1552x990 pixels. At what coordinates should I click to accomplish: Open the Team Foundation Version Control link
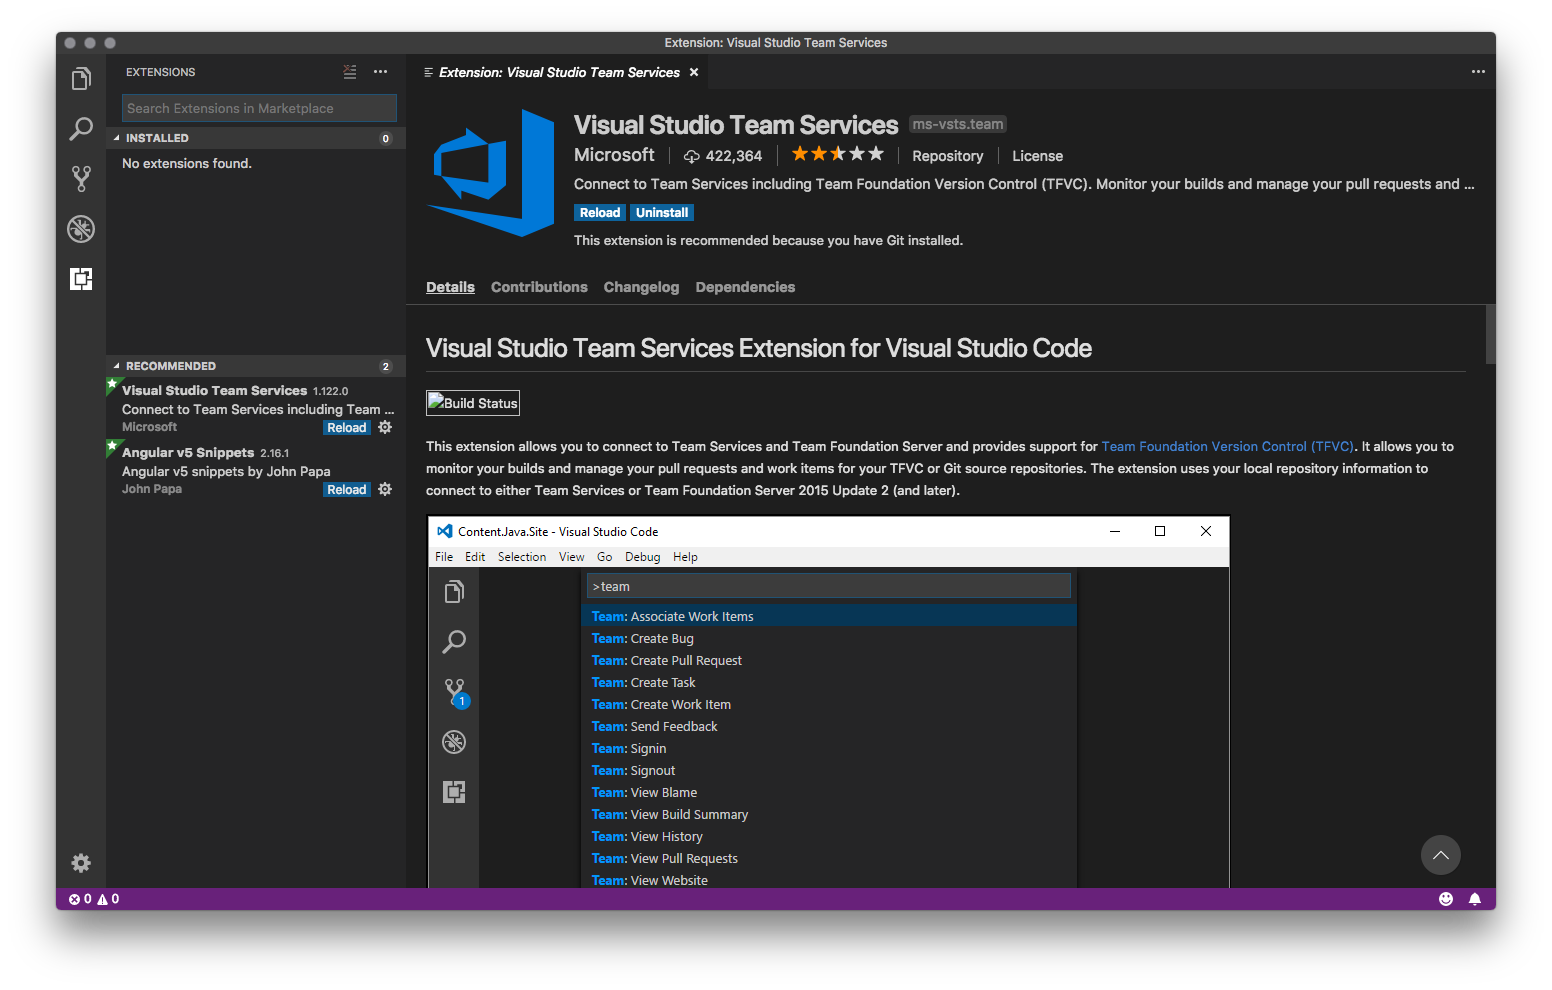click(x=1228, y=446)
